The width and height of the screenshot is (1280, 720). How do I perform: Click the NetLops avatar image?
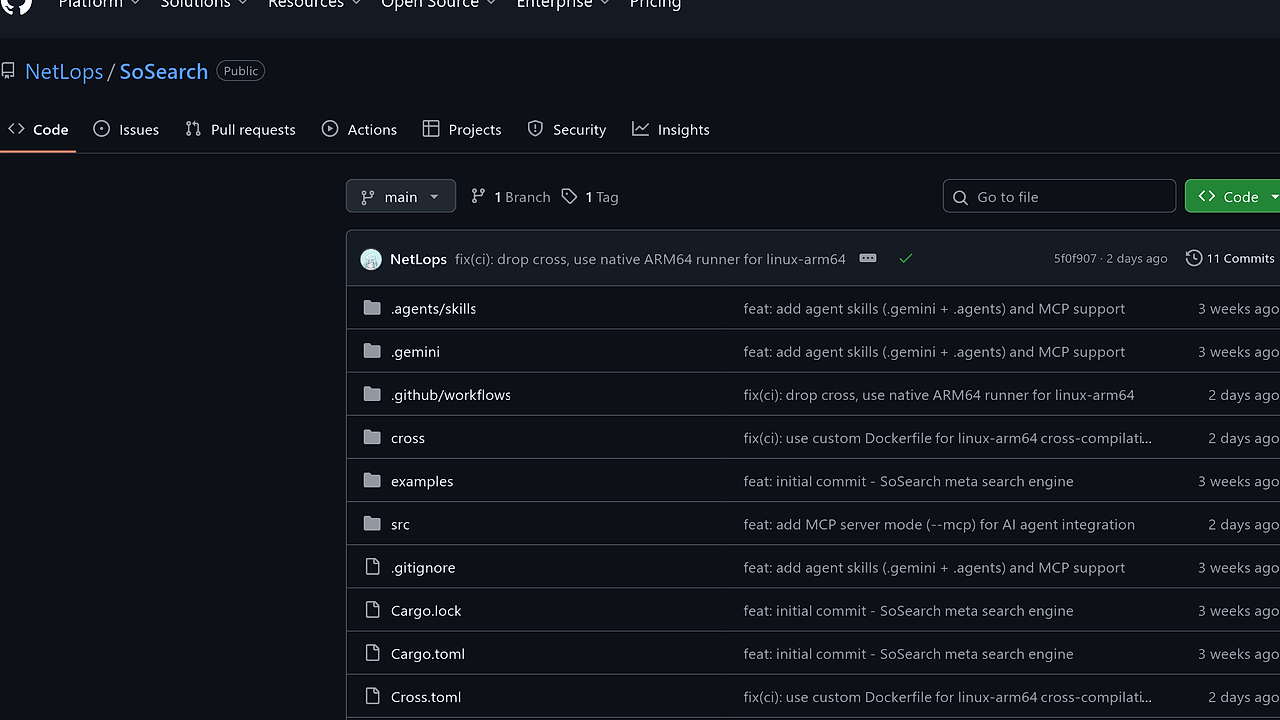pyautogui.click(x=371, y=259)
